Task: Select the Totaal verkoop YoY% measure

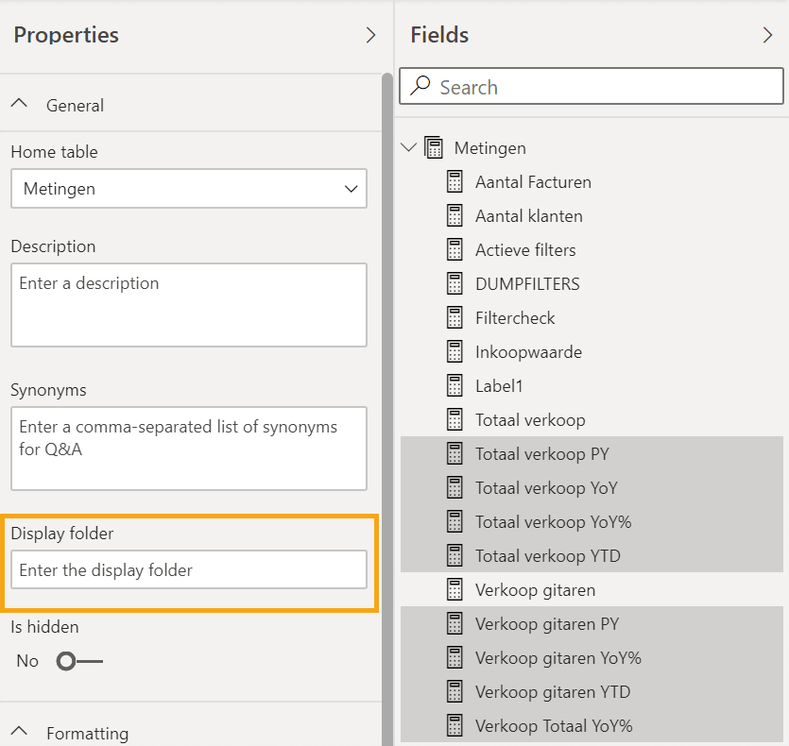Action: click(x=553, y=522)
